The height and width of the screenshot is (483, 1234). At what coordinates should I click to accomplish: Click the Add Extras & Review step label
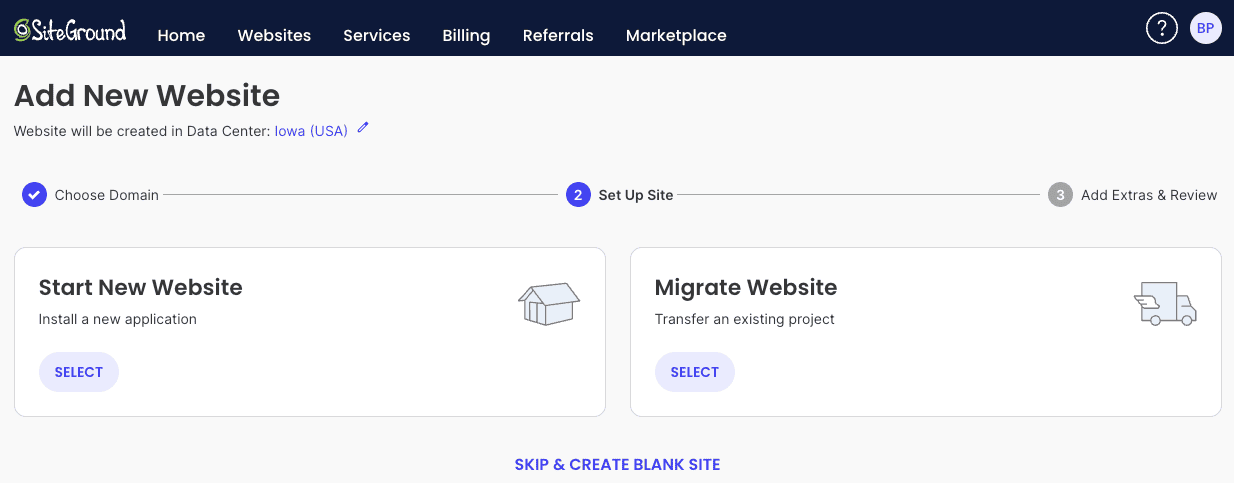1149,195
